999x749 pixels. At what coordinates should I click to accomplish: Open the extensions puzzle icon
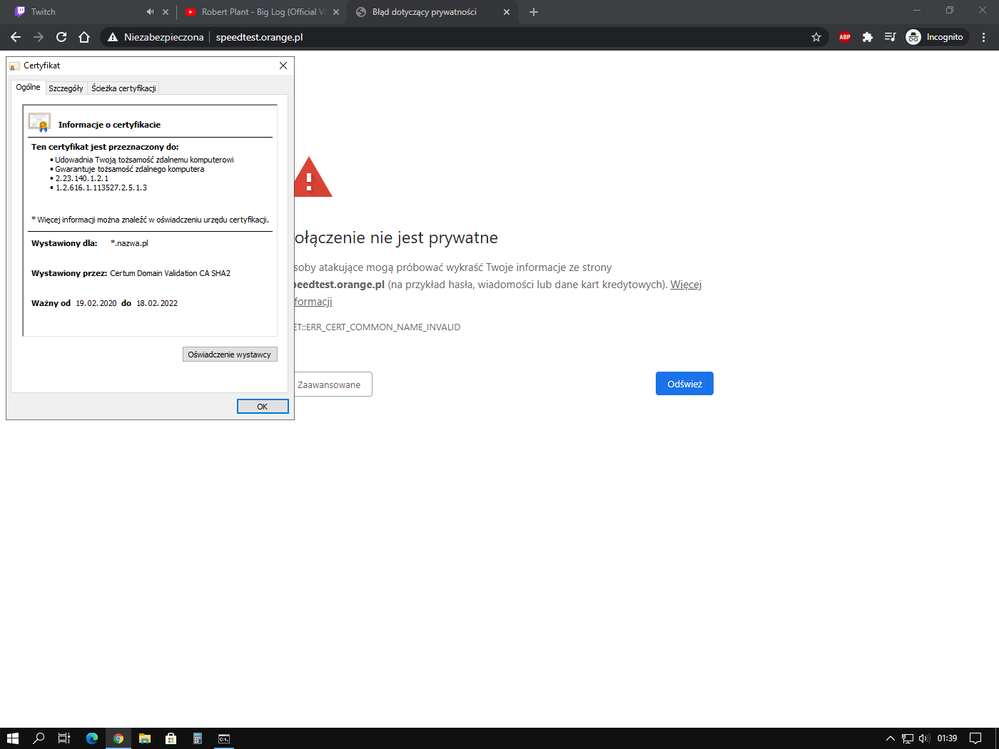tap(867, 37)
